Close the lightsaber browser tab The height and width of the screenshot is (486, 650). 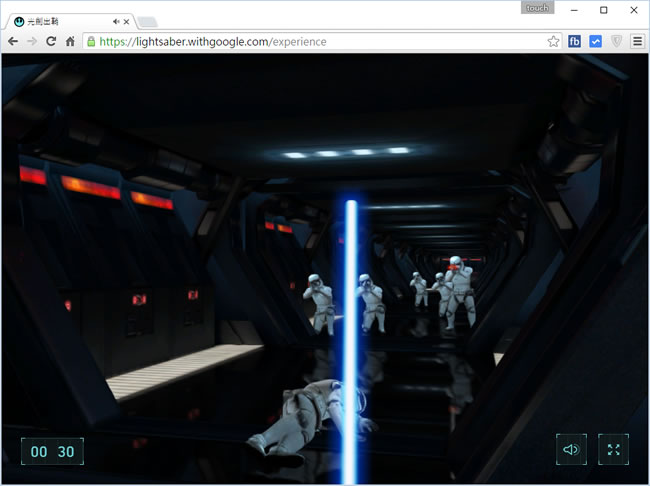126,22
